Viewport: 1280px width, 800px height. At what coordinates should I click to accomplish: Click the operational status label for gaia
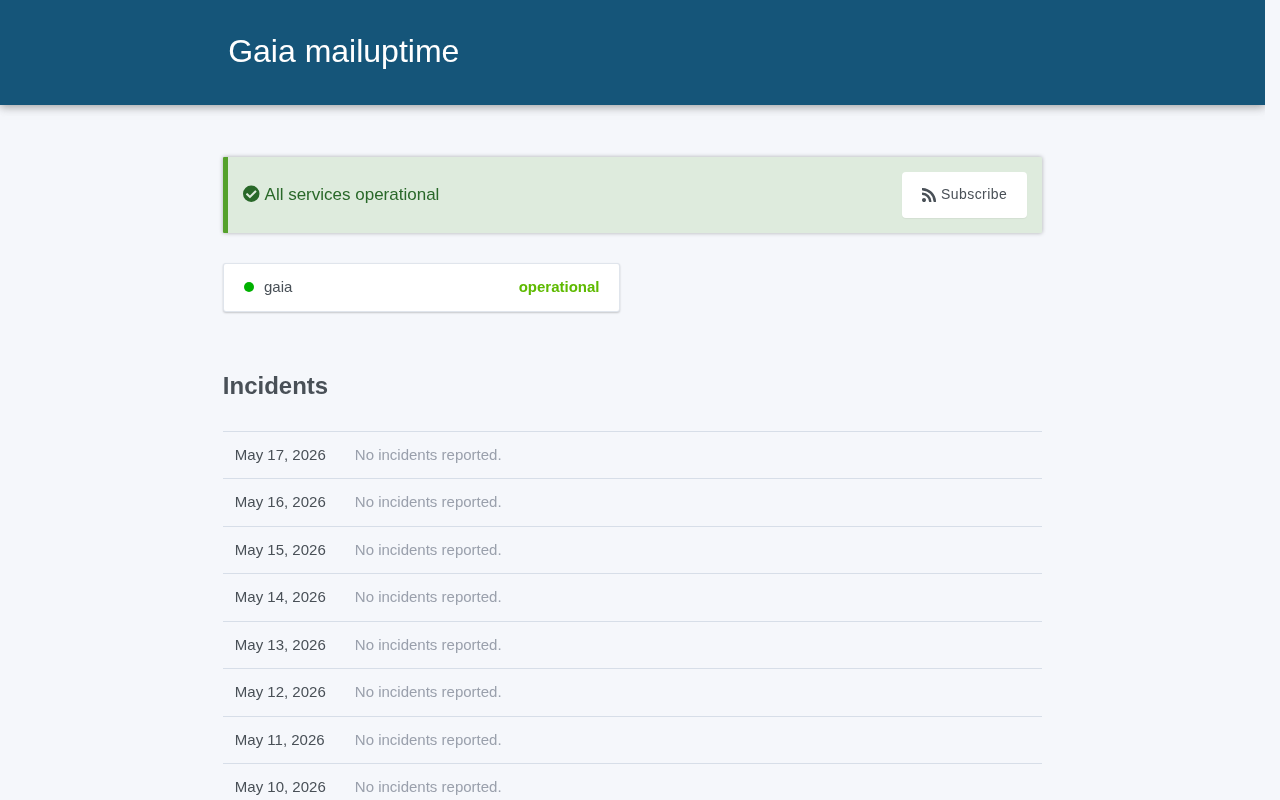pos(559,287)
